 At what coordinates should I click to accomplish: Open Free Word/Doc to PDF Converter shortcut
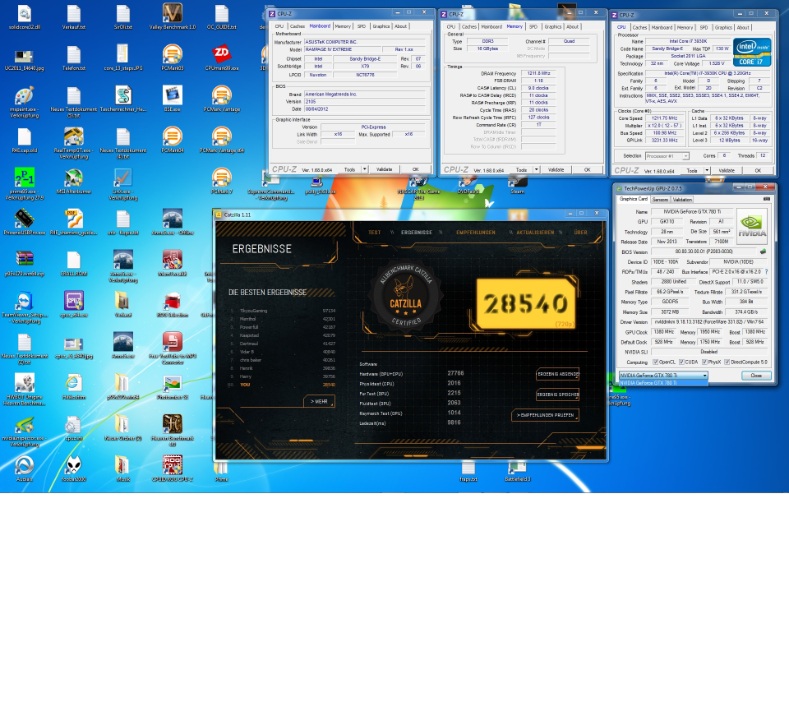tap(172, 349)
